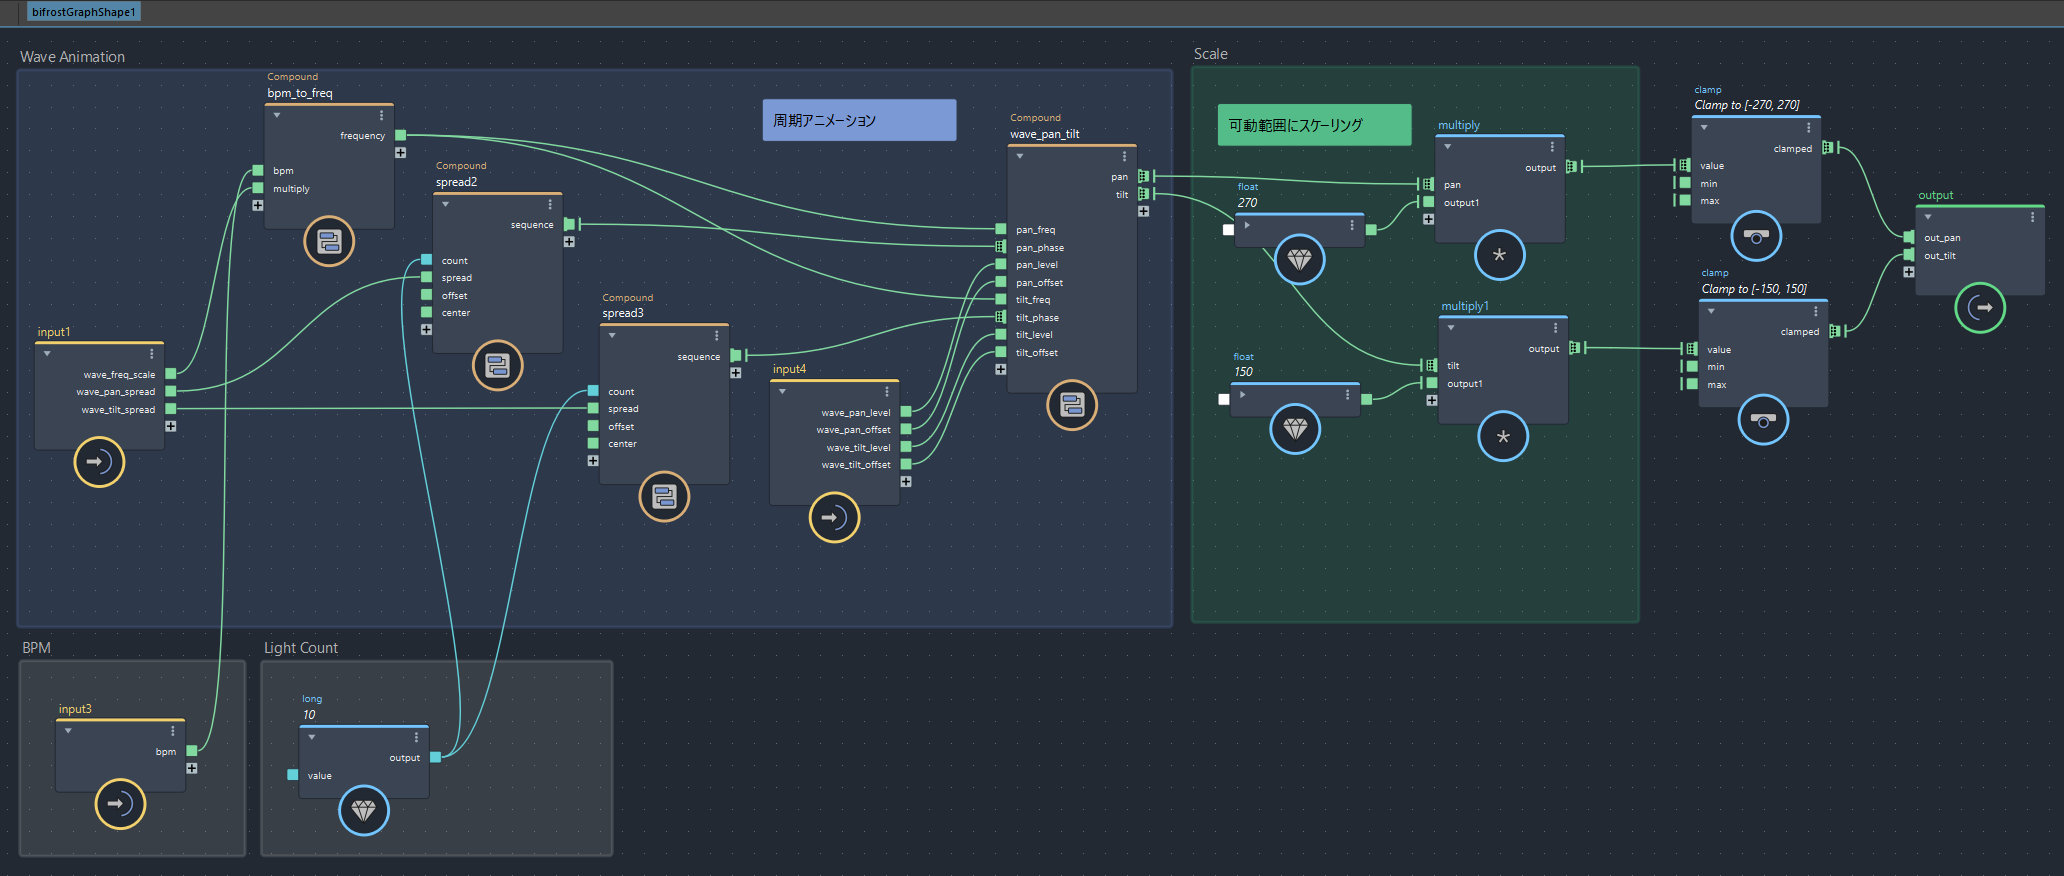
Task: Click the wave_tilt_spread output port on input1
Action: coord(170,409)
